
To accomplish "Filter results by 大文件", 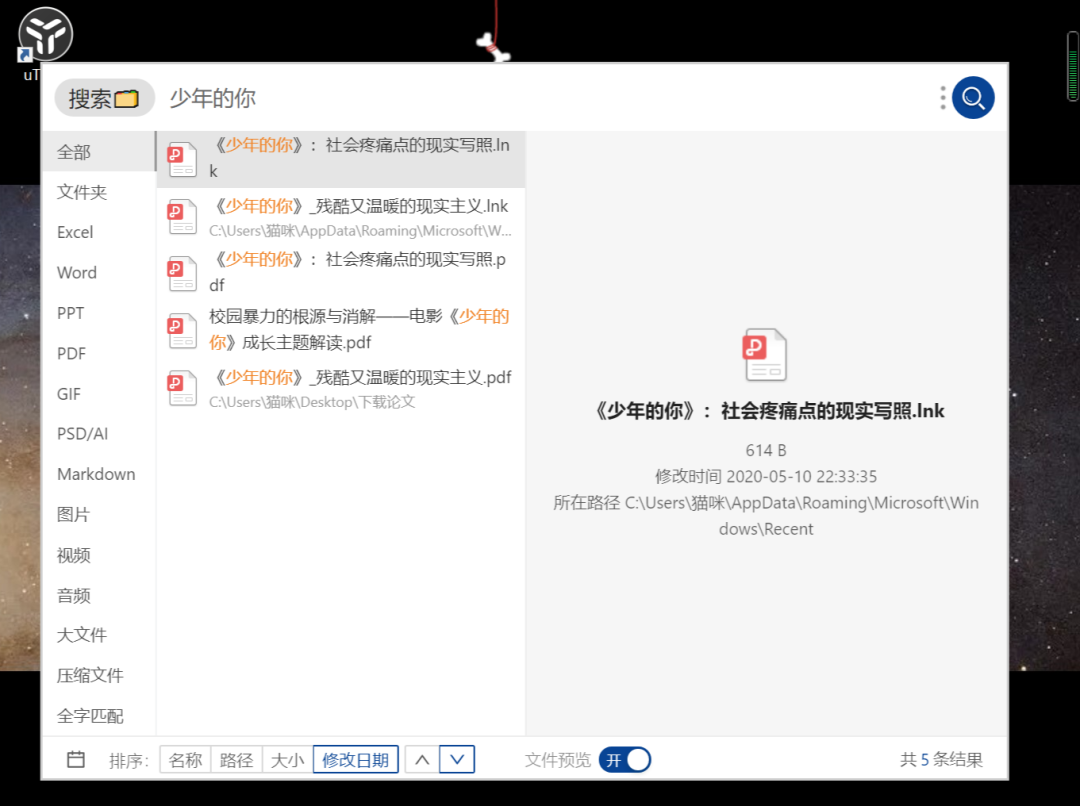I will coord(98,635).
